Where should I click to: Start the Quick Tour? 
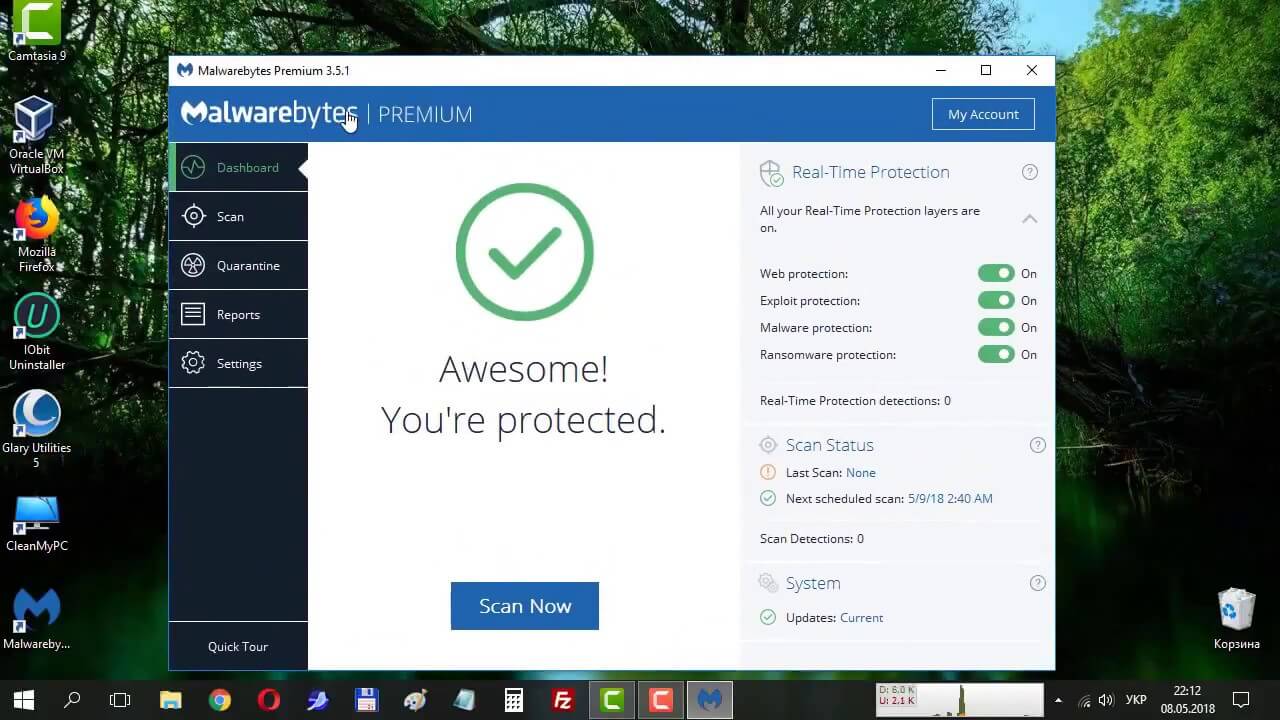point(238,646)
